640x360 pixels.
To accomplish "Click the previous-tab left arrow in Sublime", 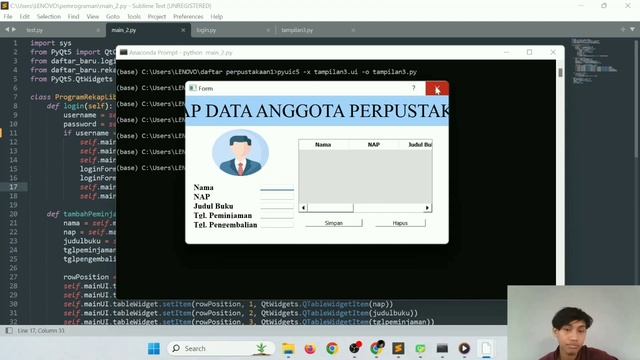I will (7, 29).
